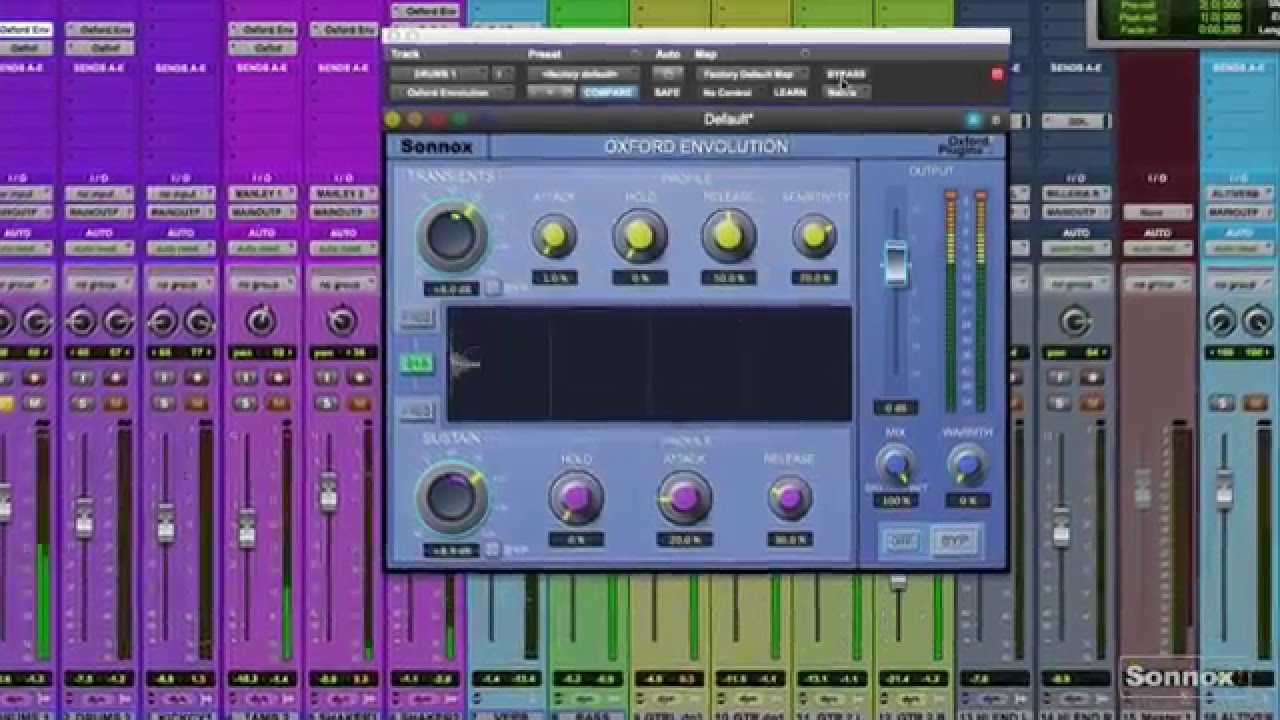Click the Output fader handle in the plugin
Viewport: 1280px width, 720px height.
point(895,264)
